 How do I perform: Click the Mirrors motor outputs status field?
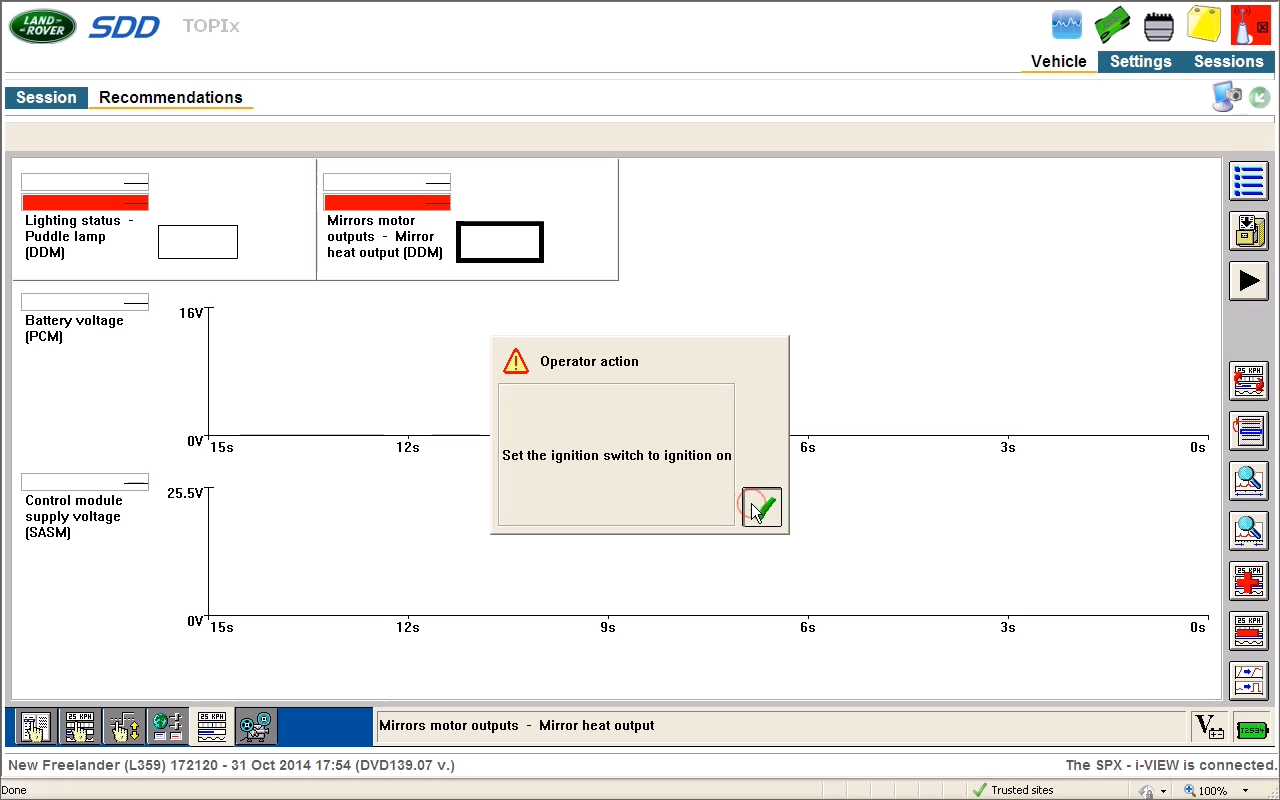point(780,726)
